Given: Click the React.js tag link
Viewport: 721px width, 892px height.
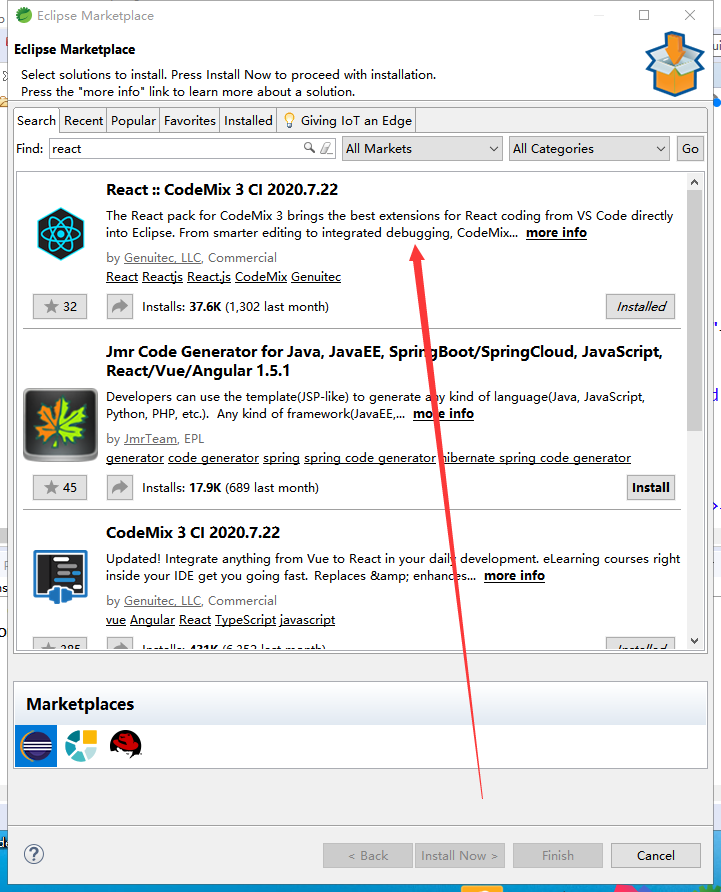Looking at the screenshot, I should [209, 276].
